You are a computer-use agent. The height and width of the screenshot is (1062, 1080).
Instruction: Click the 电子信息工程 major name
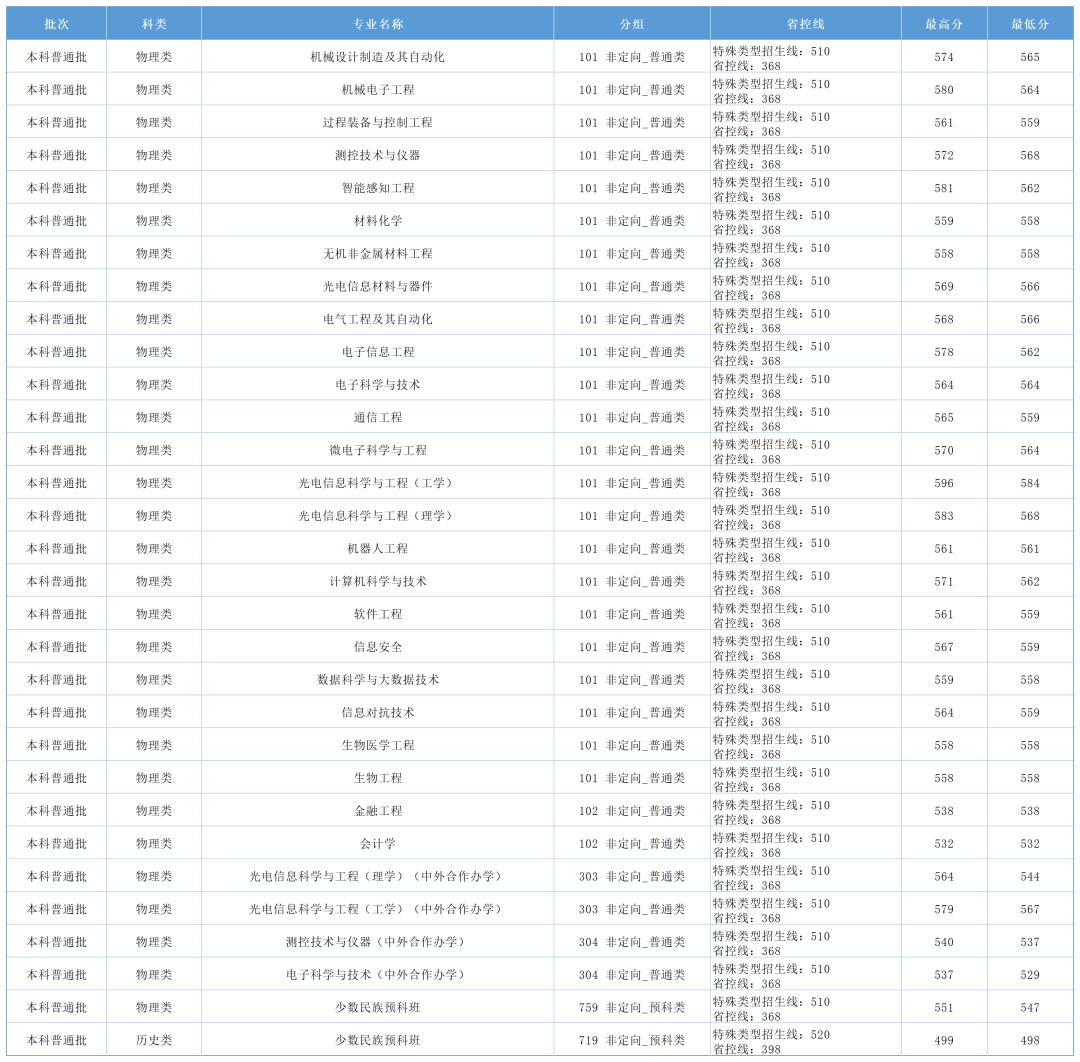pos(377,351)
